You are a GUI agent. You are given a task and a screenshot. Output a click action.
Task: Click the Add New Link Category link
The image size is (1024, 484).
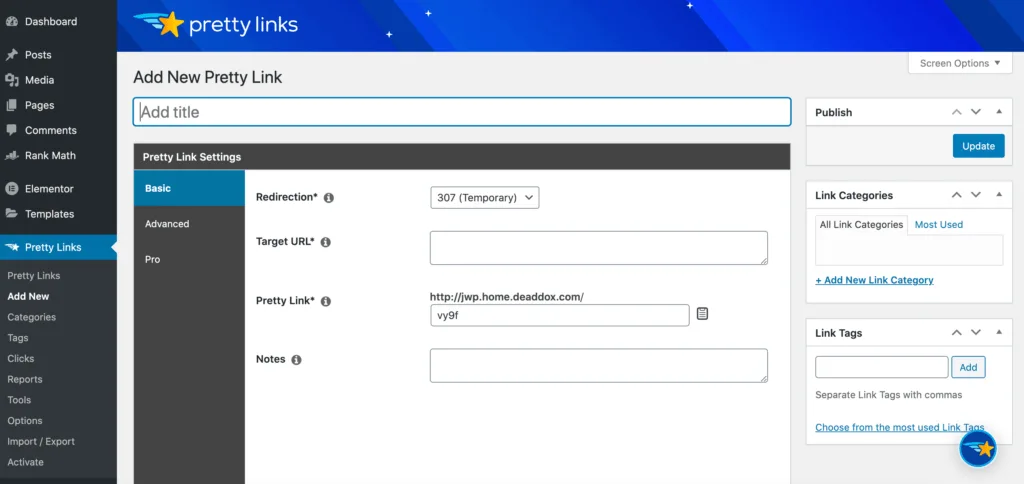click(874, 280)
